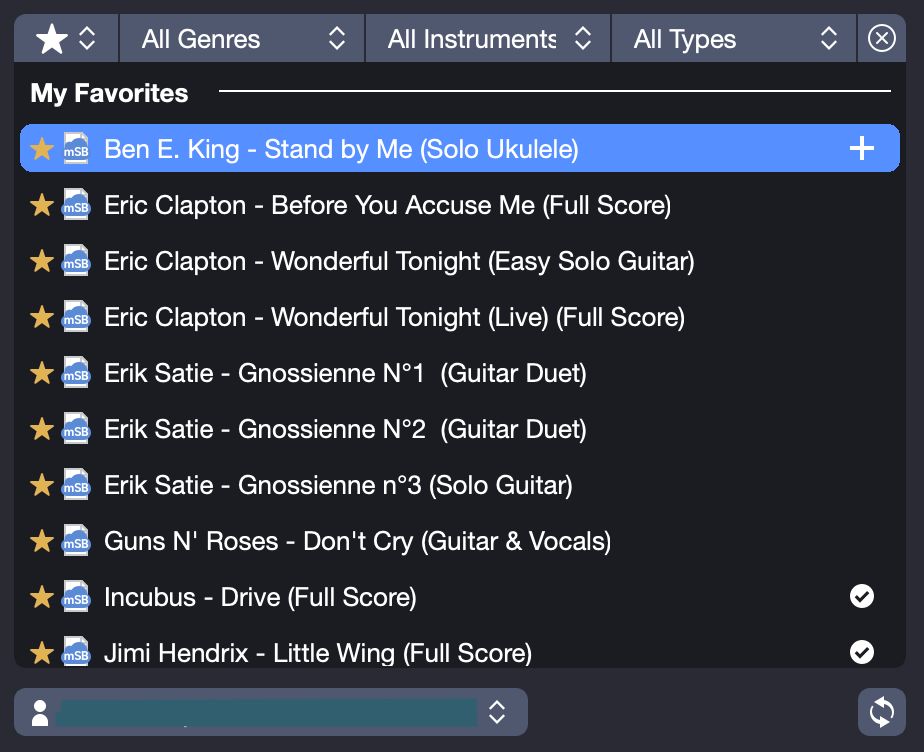Click mSB file icon for Before You Accuse Me
The width and height of the screenshot is (924, 752).
tap(76, 205)
